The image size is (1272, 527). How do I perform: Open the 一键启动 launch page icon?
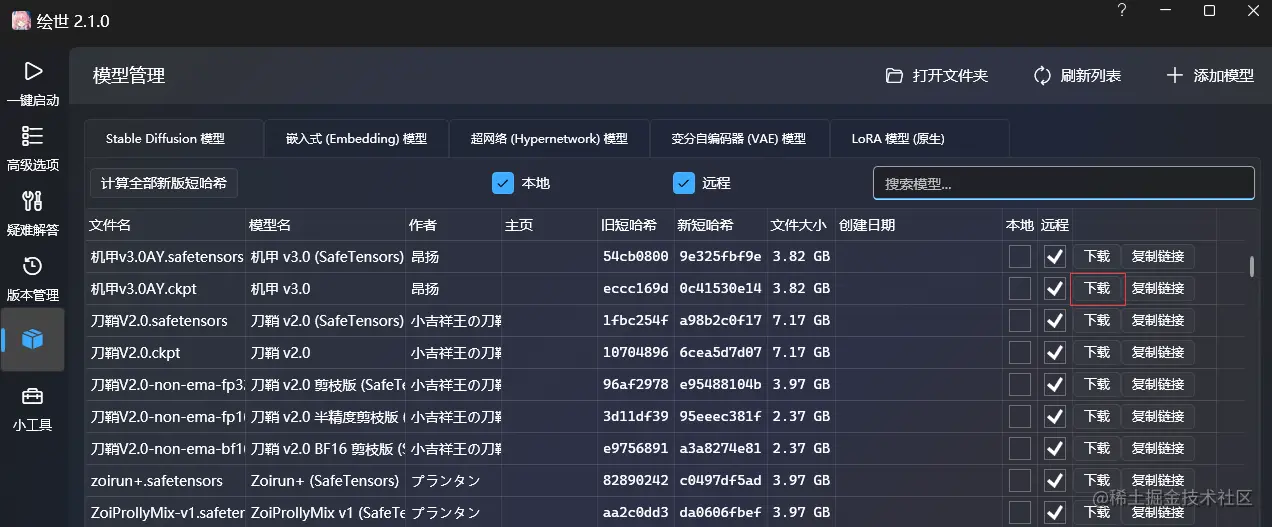click(x=33, y=71)
